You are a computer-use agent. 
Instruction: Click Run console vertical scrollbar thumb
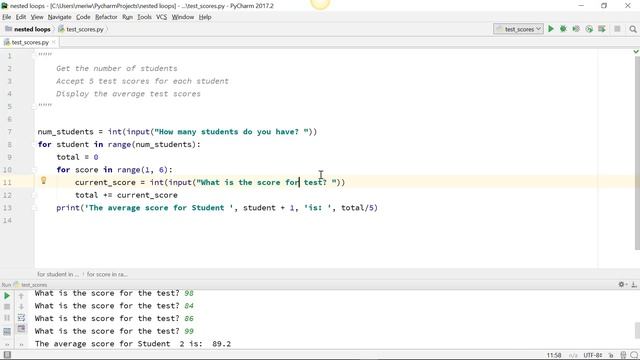tap(637, 331)
